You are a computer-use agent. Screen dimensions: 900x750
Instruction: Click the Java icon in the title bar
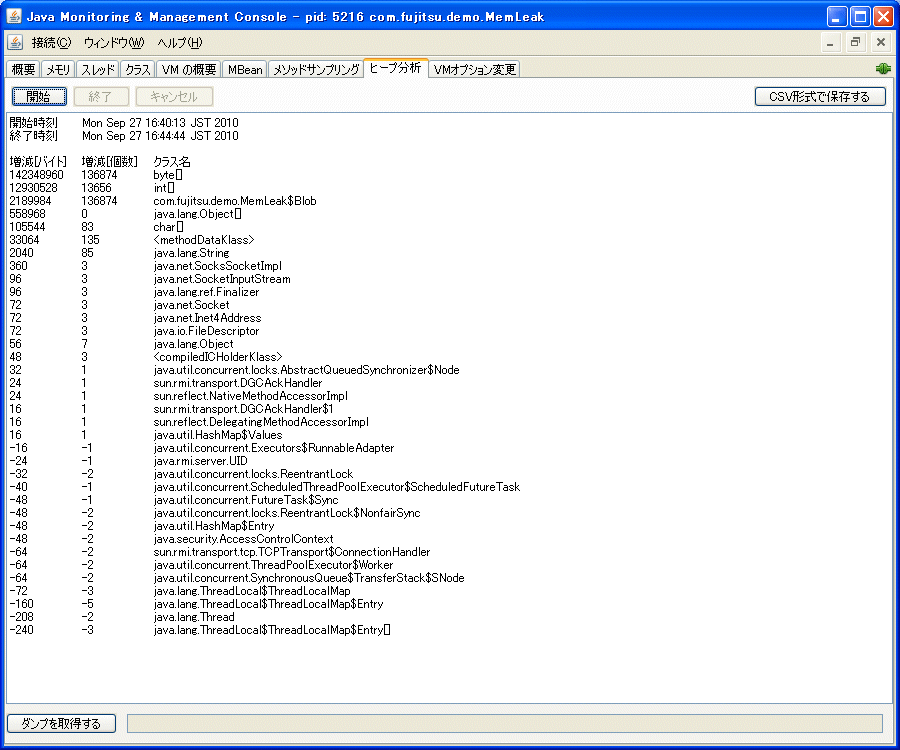click(x=14, y=16)
